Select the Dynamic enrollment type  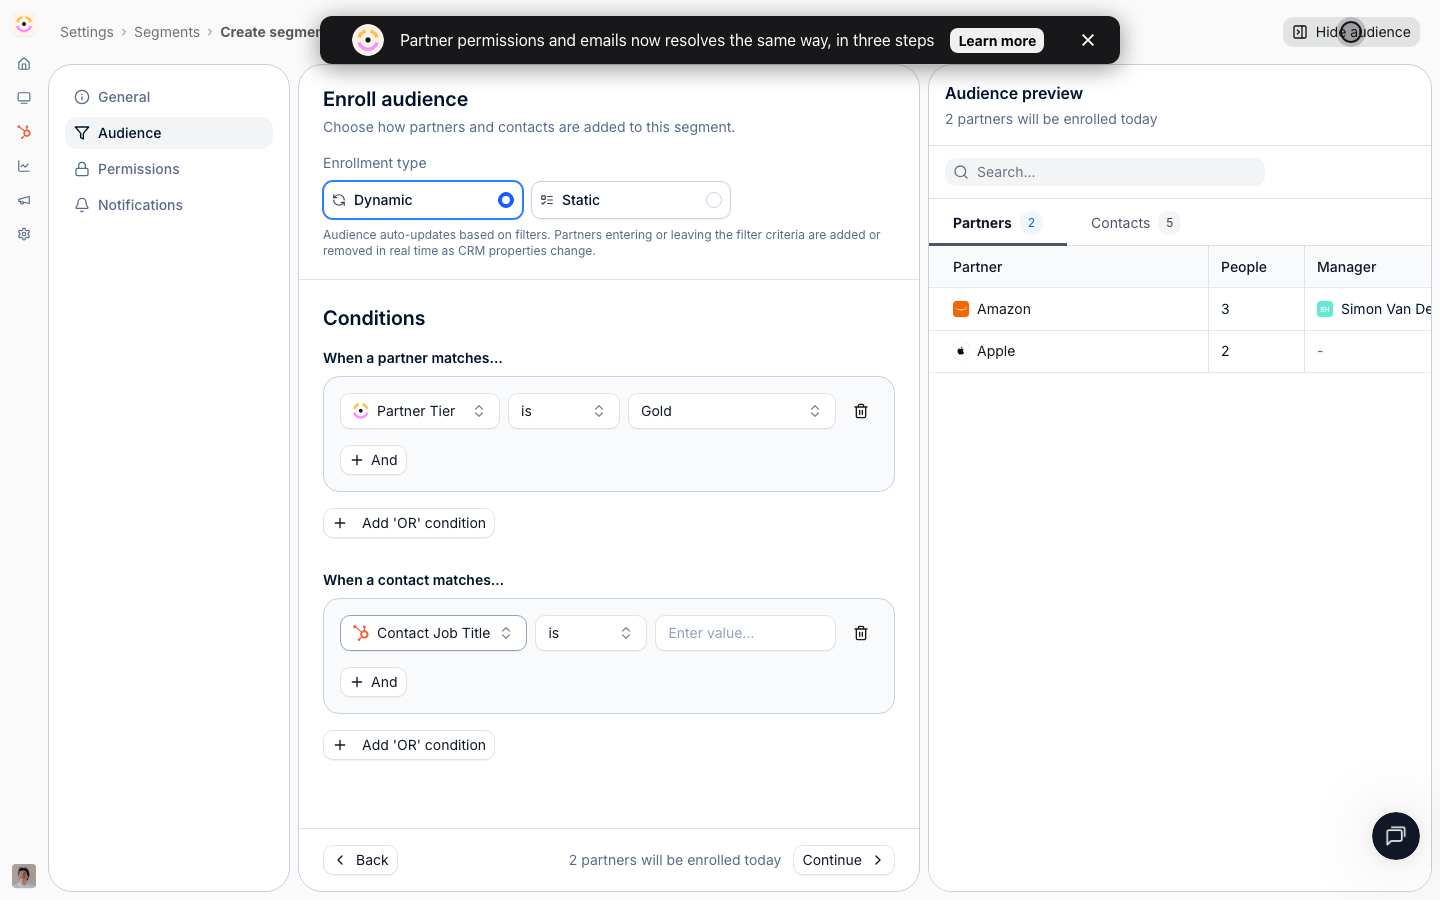[423, 200]
